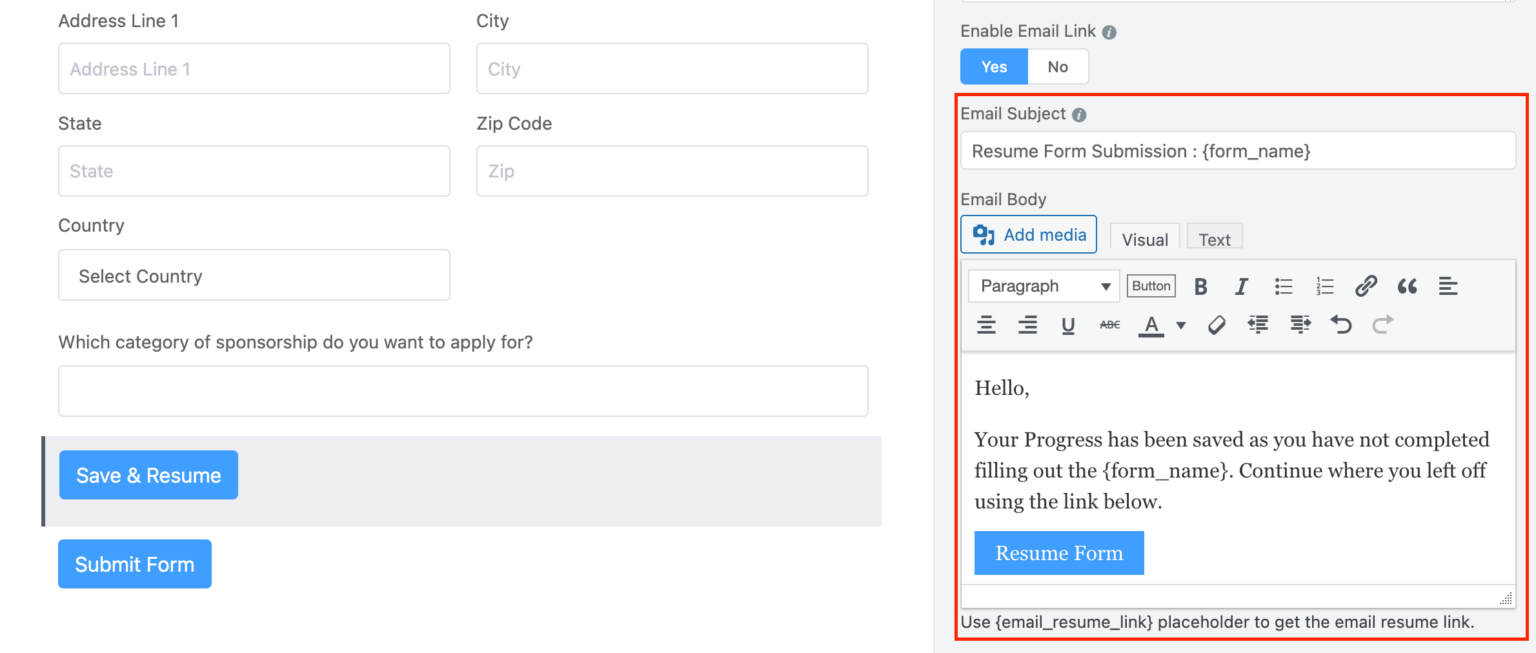Redo the last edit
This screenshot has height=653, width=1536.
1382,325
